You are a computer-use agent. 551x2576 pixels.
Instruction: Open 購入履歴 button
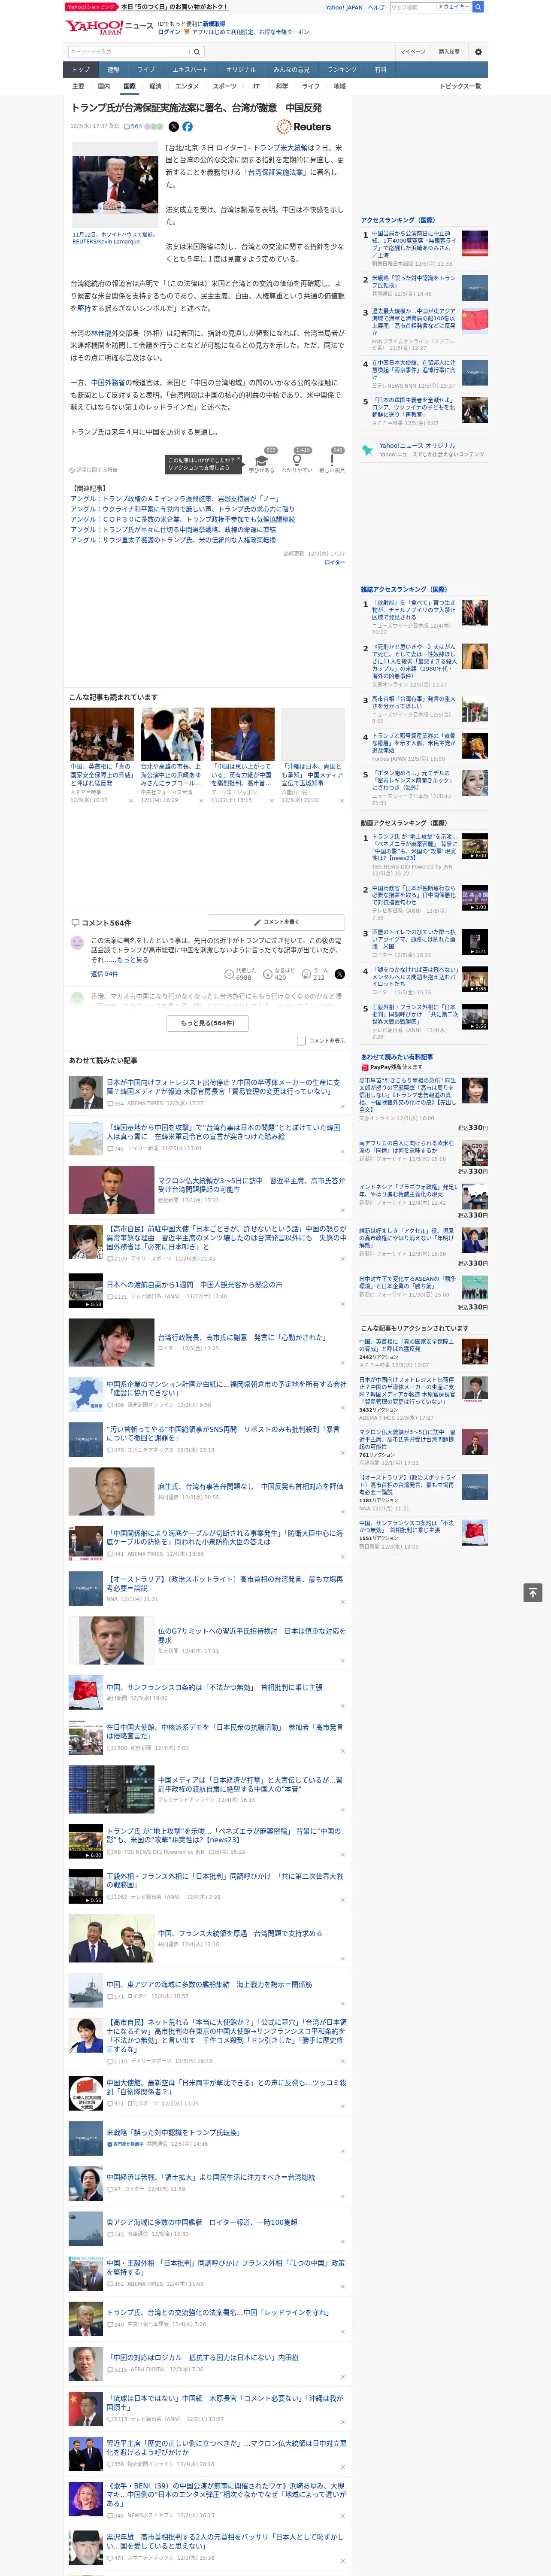coord(449,51)
